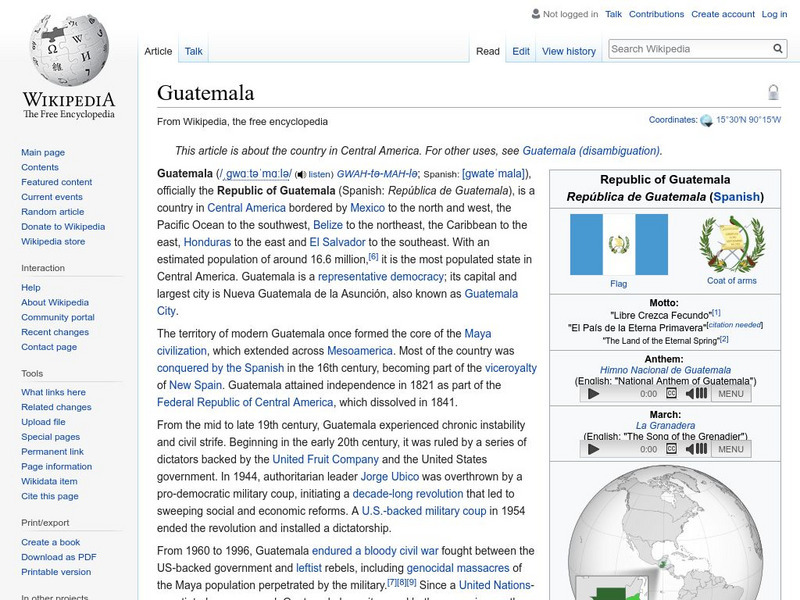Open Page information
This screenshot has width=800, height=600.
(57, 466)
